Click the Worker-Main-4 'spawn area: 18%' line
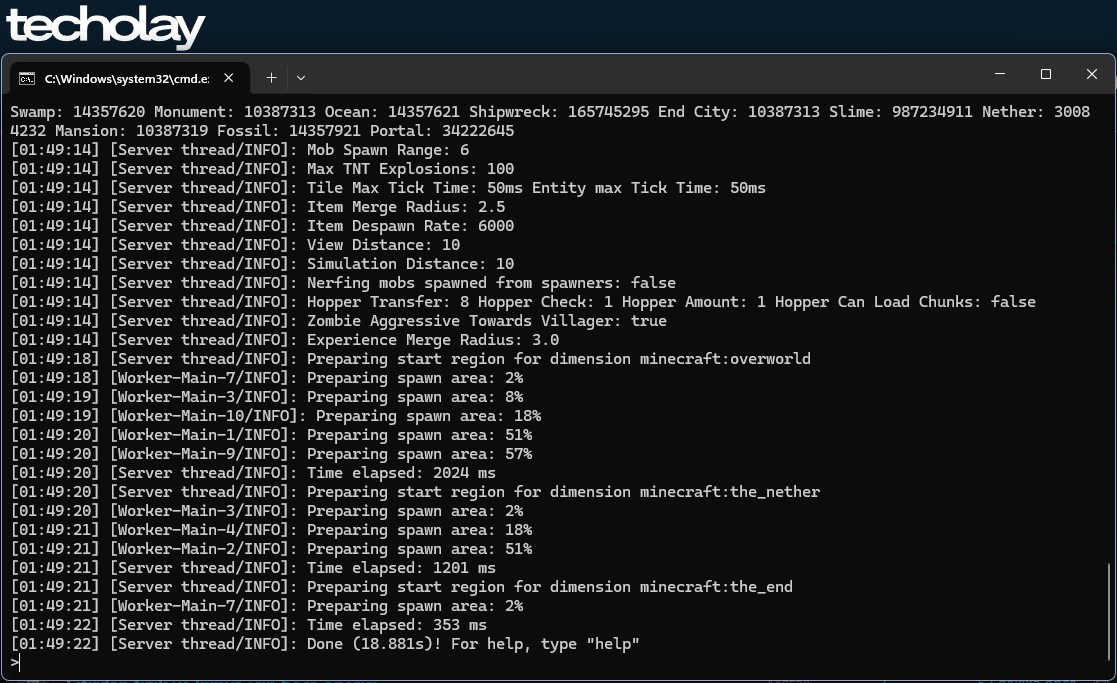Viewport: 1117px width, 683px height. (x=271, y=530)
